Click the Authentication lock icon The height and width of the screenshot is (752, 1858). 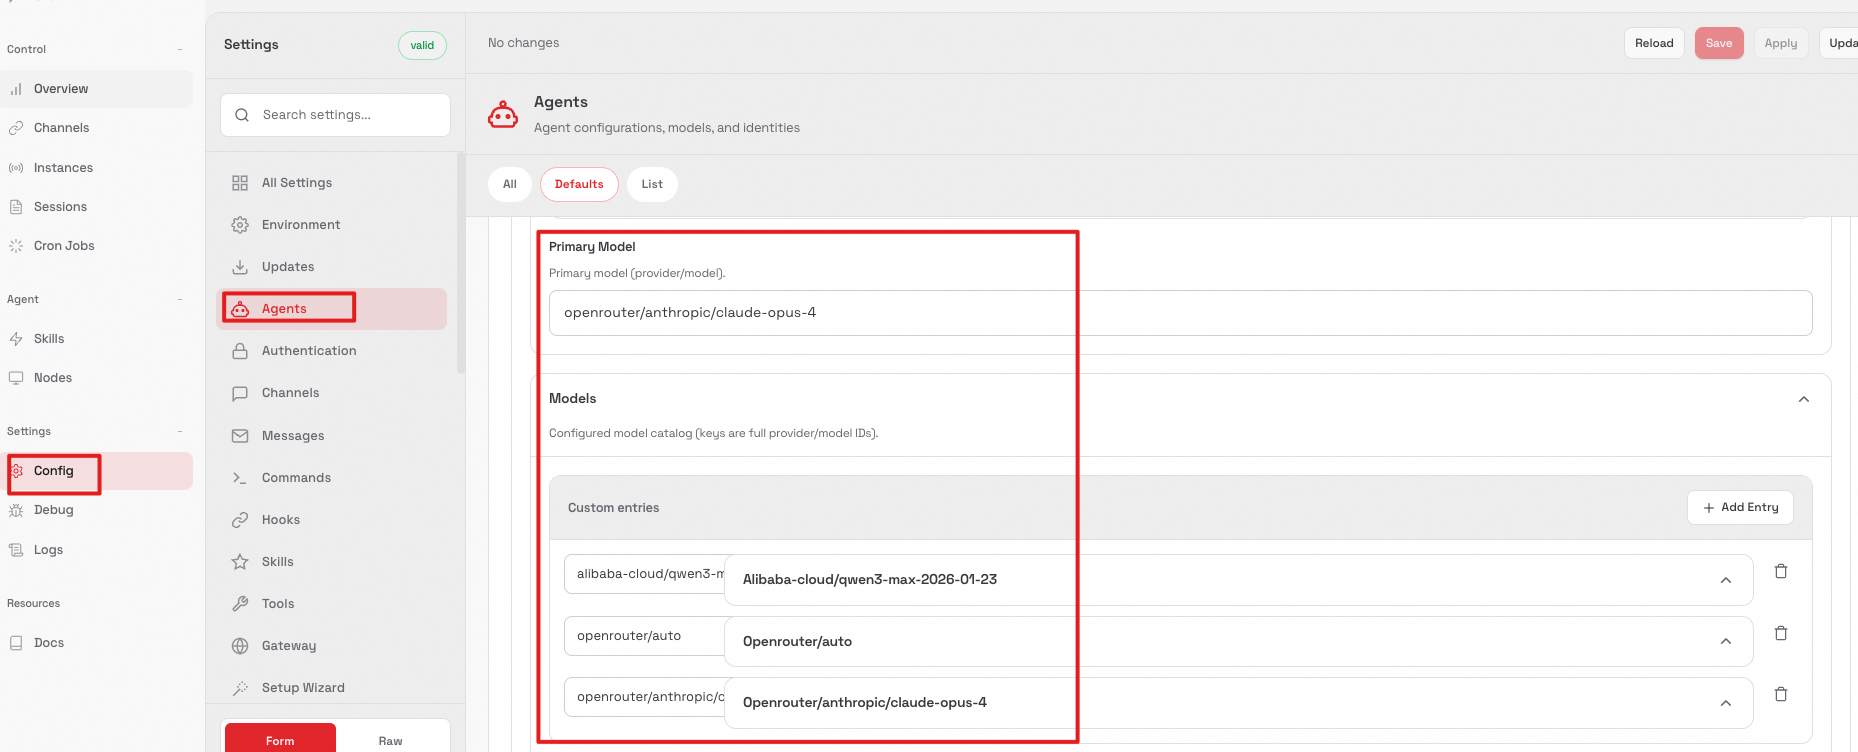coord(240,351)
